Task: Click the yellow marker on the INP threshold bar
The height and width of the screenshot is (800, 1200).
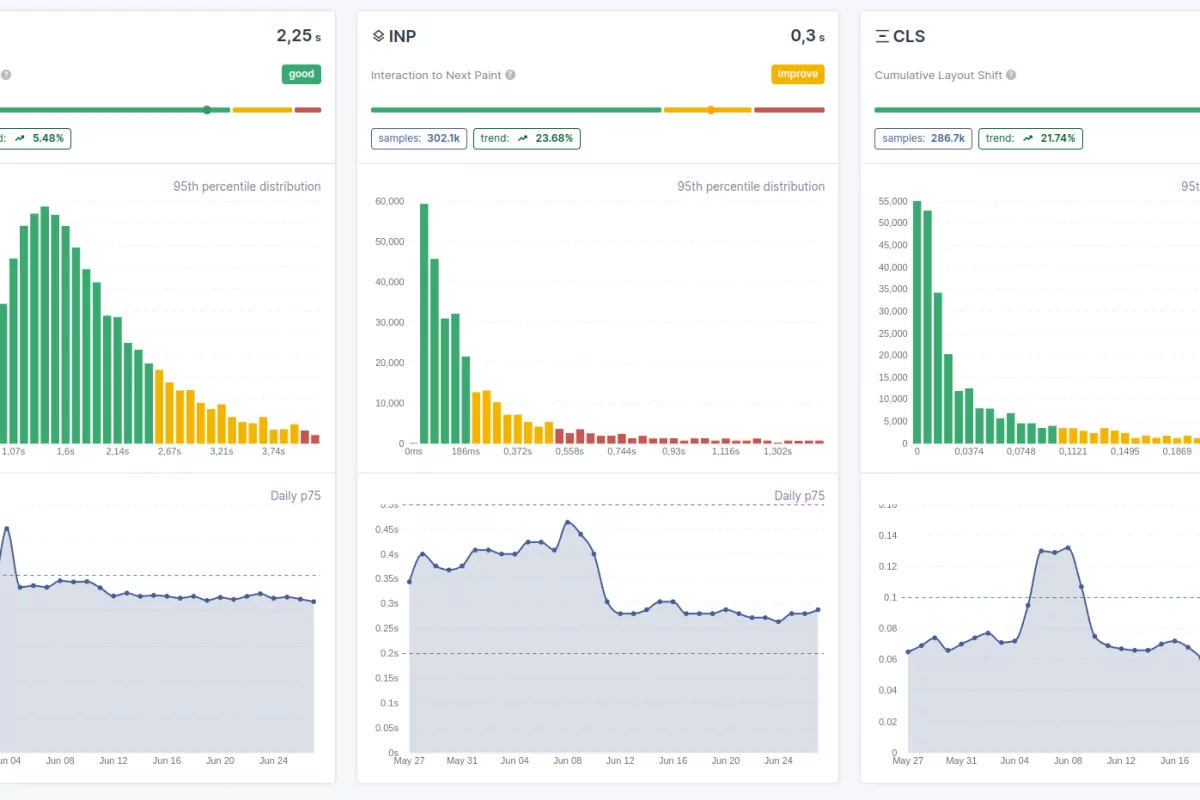Action: tap(709, 110)
